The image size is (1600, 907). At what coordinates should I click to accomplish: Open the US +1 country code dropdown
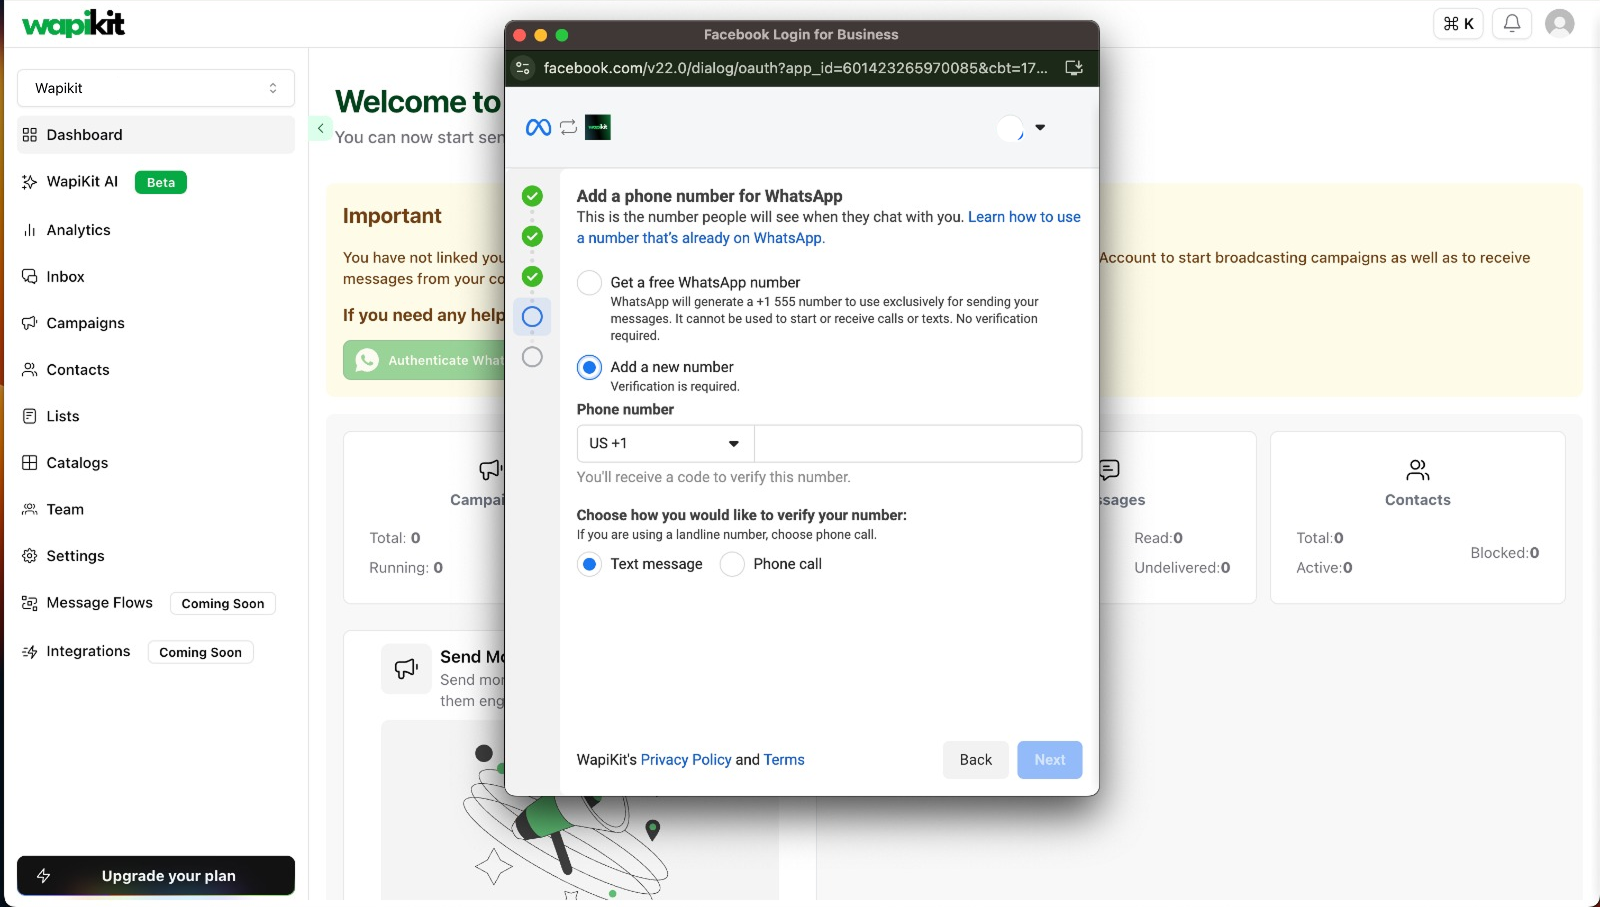click(665, 444)
